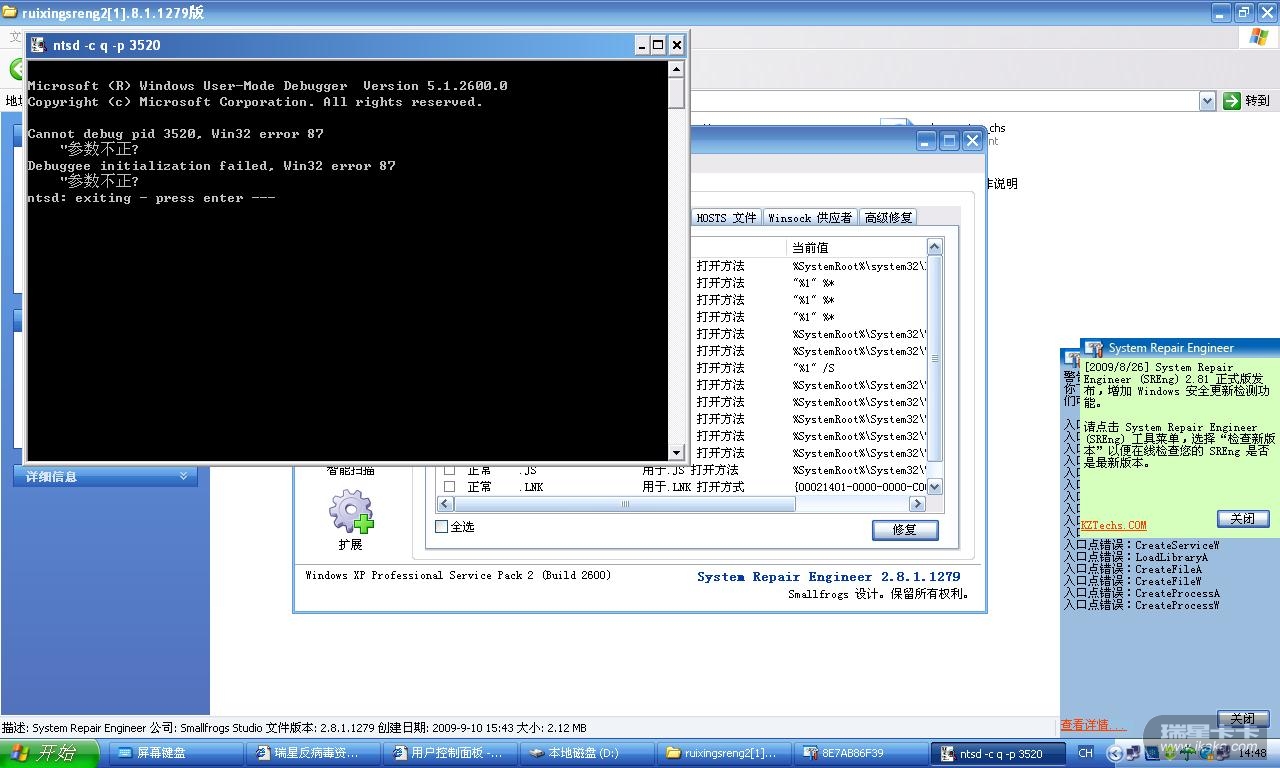
Task: Click the SREng list scroll-down arrow
Action: coord(935,487)
